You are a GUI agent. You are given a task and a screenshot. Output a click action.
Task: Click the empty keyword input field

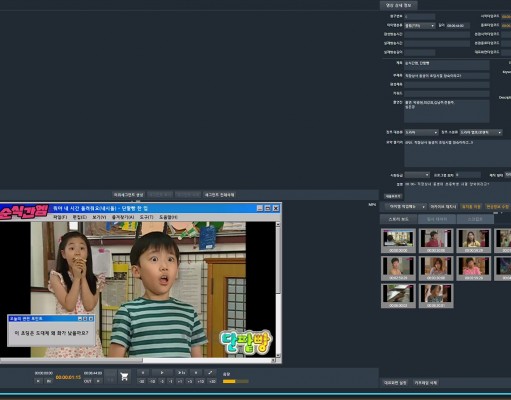(x=447, y=94)
